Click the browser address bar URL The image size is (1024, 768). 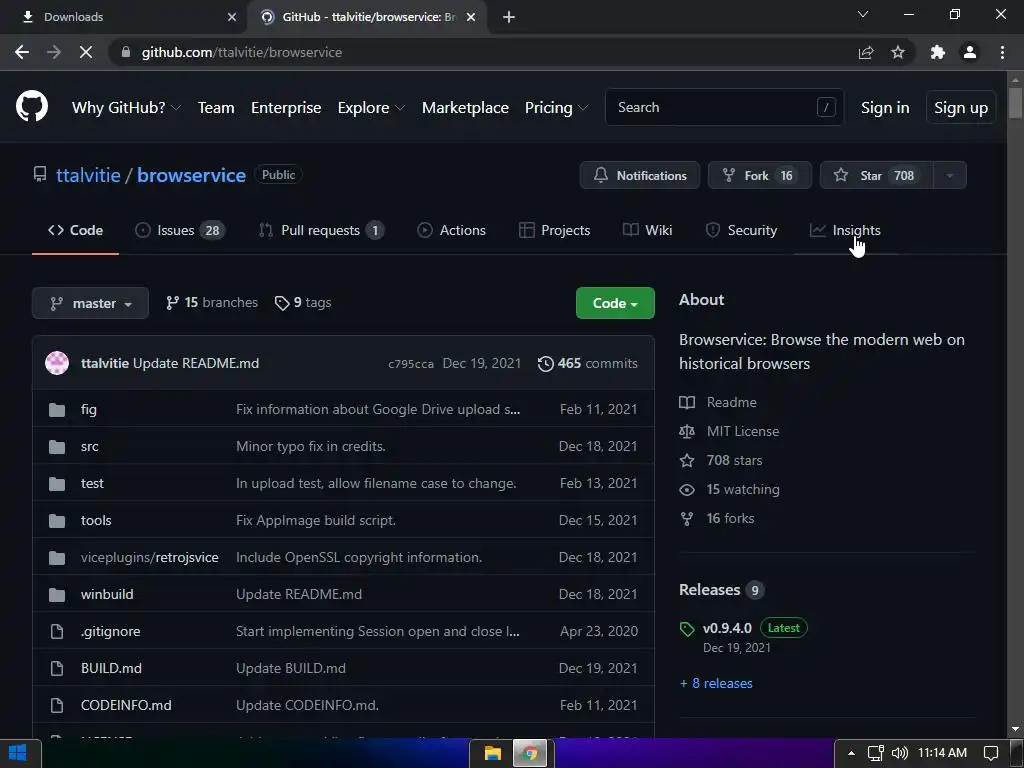pyautogui.click(x=242, y=52)
